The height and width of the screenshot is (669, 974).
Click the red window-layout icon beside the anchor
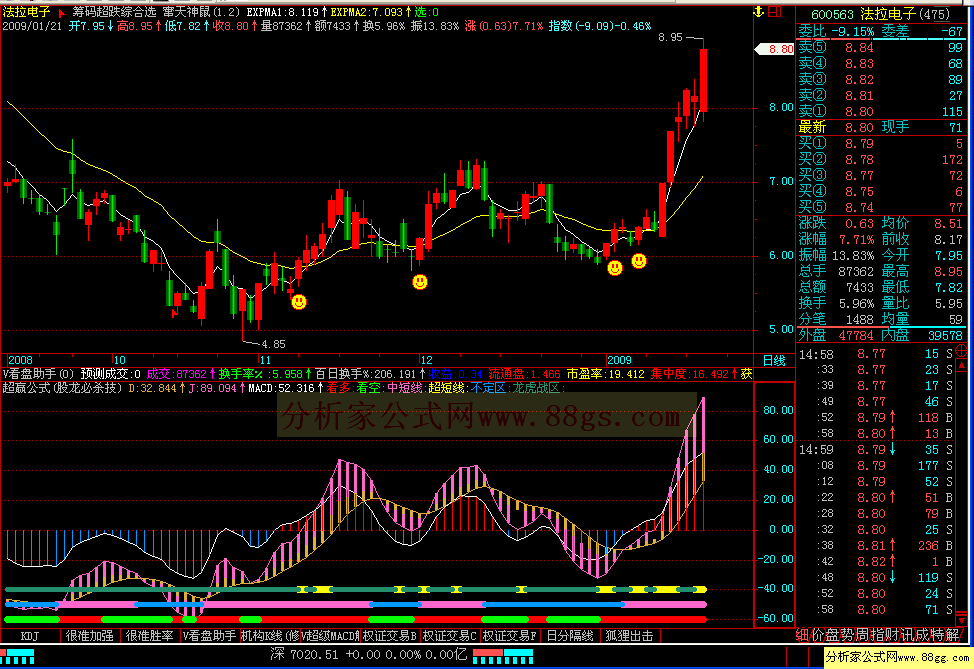pyautogui.click(x=775, y=11)
